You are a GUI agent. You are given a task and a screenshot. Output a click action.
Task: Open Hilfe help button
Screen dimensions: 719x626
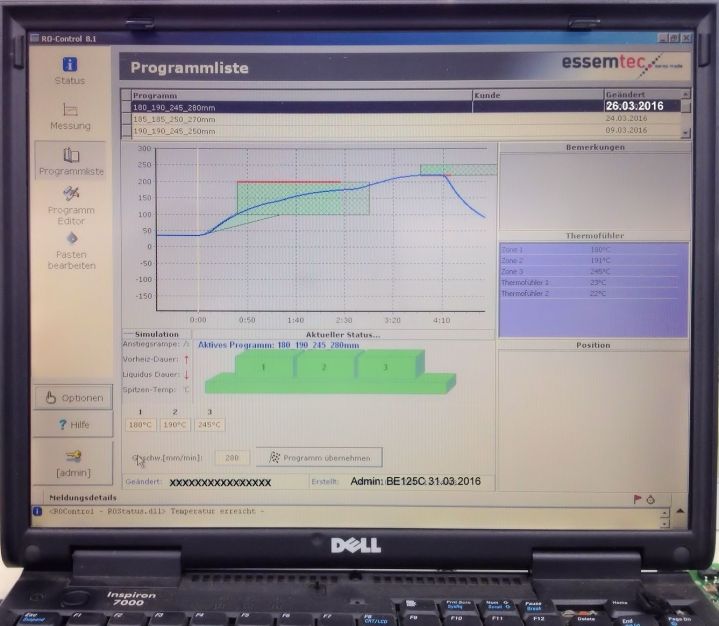(72, 424)
